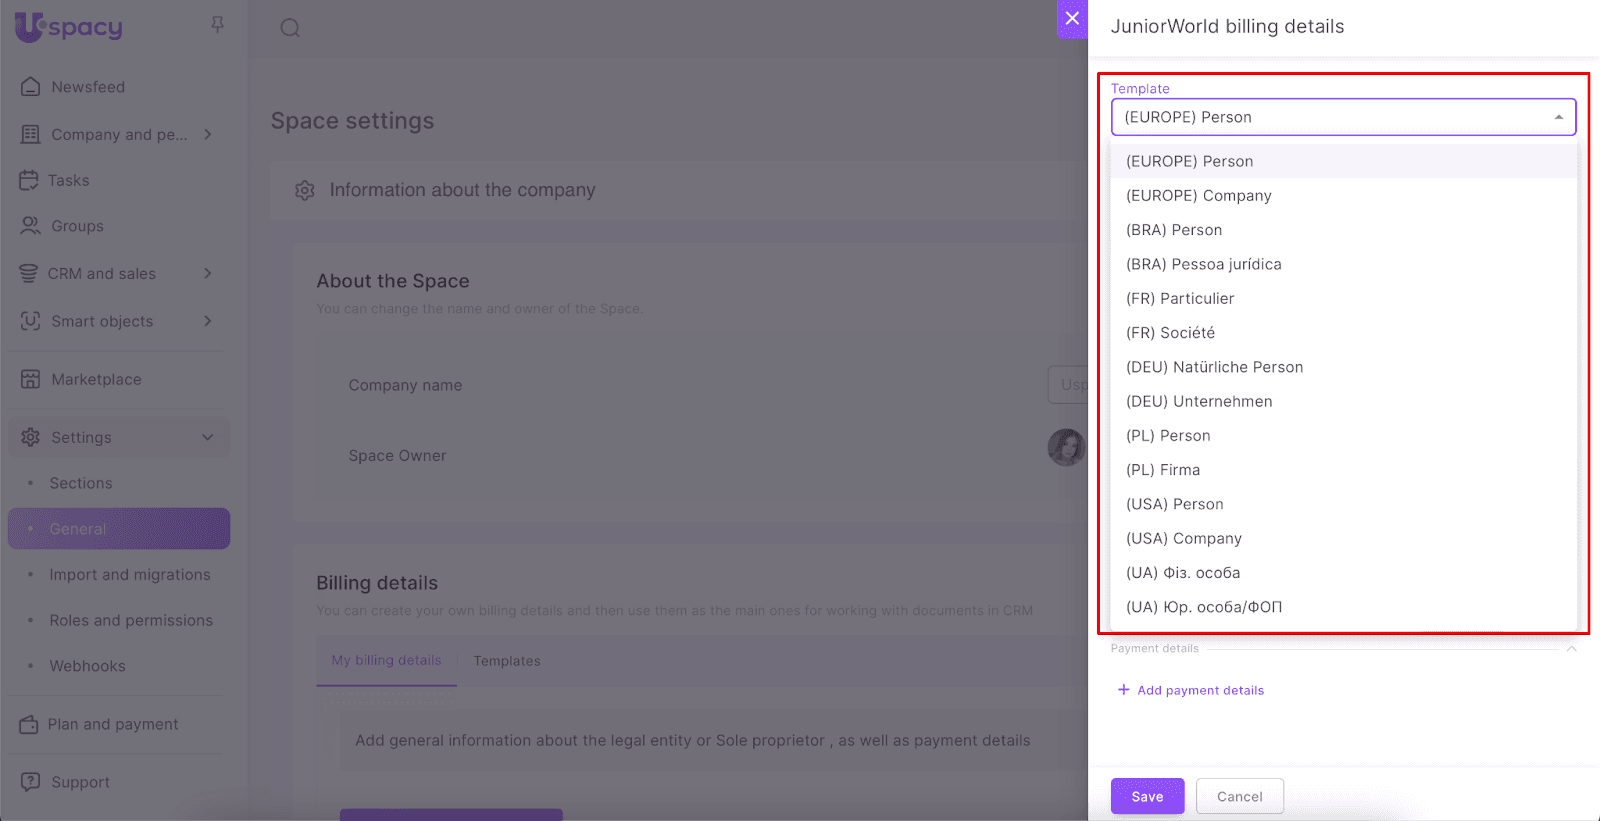Close the billing details panel
The image size is (1600, 821).
click(1072, 19)
